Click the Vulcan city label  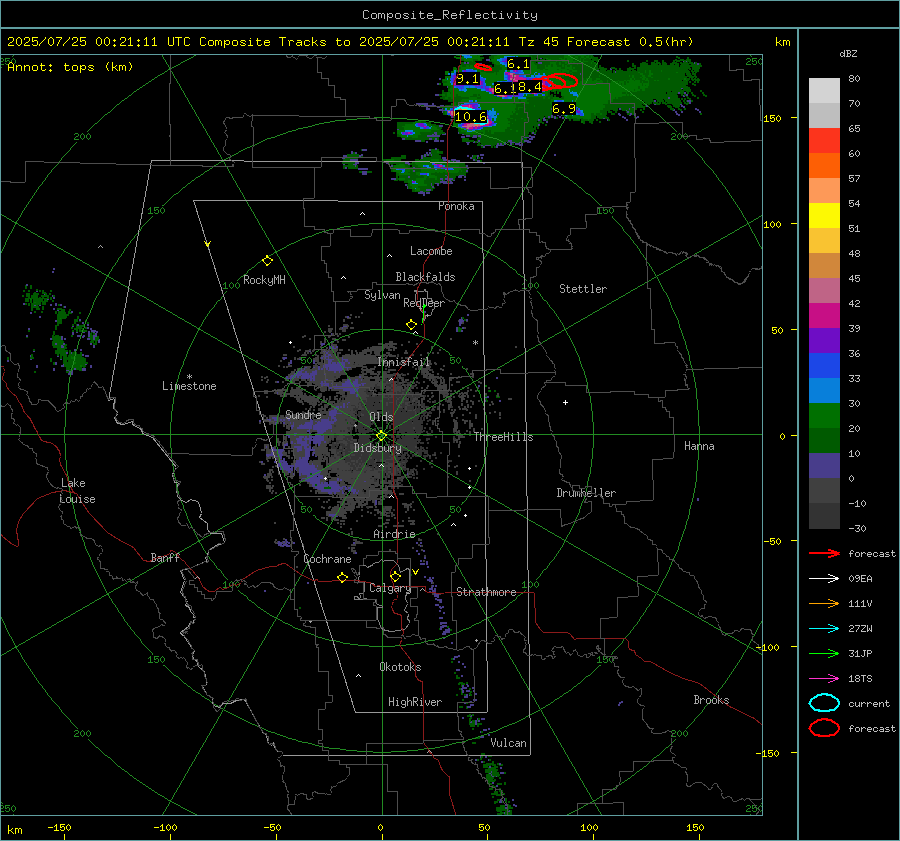[508, 743]
